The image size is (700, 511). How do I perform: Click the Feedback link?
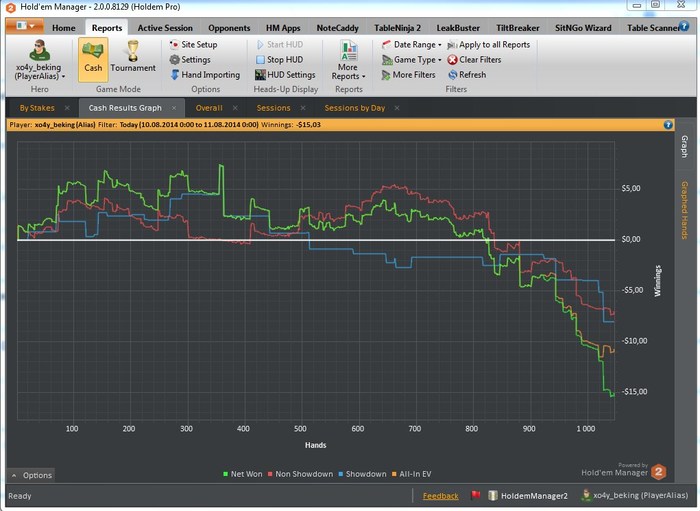[x=440, y=496]
